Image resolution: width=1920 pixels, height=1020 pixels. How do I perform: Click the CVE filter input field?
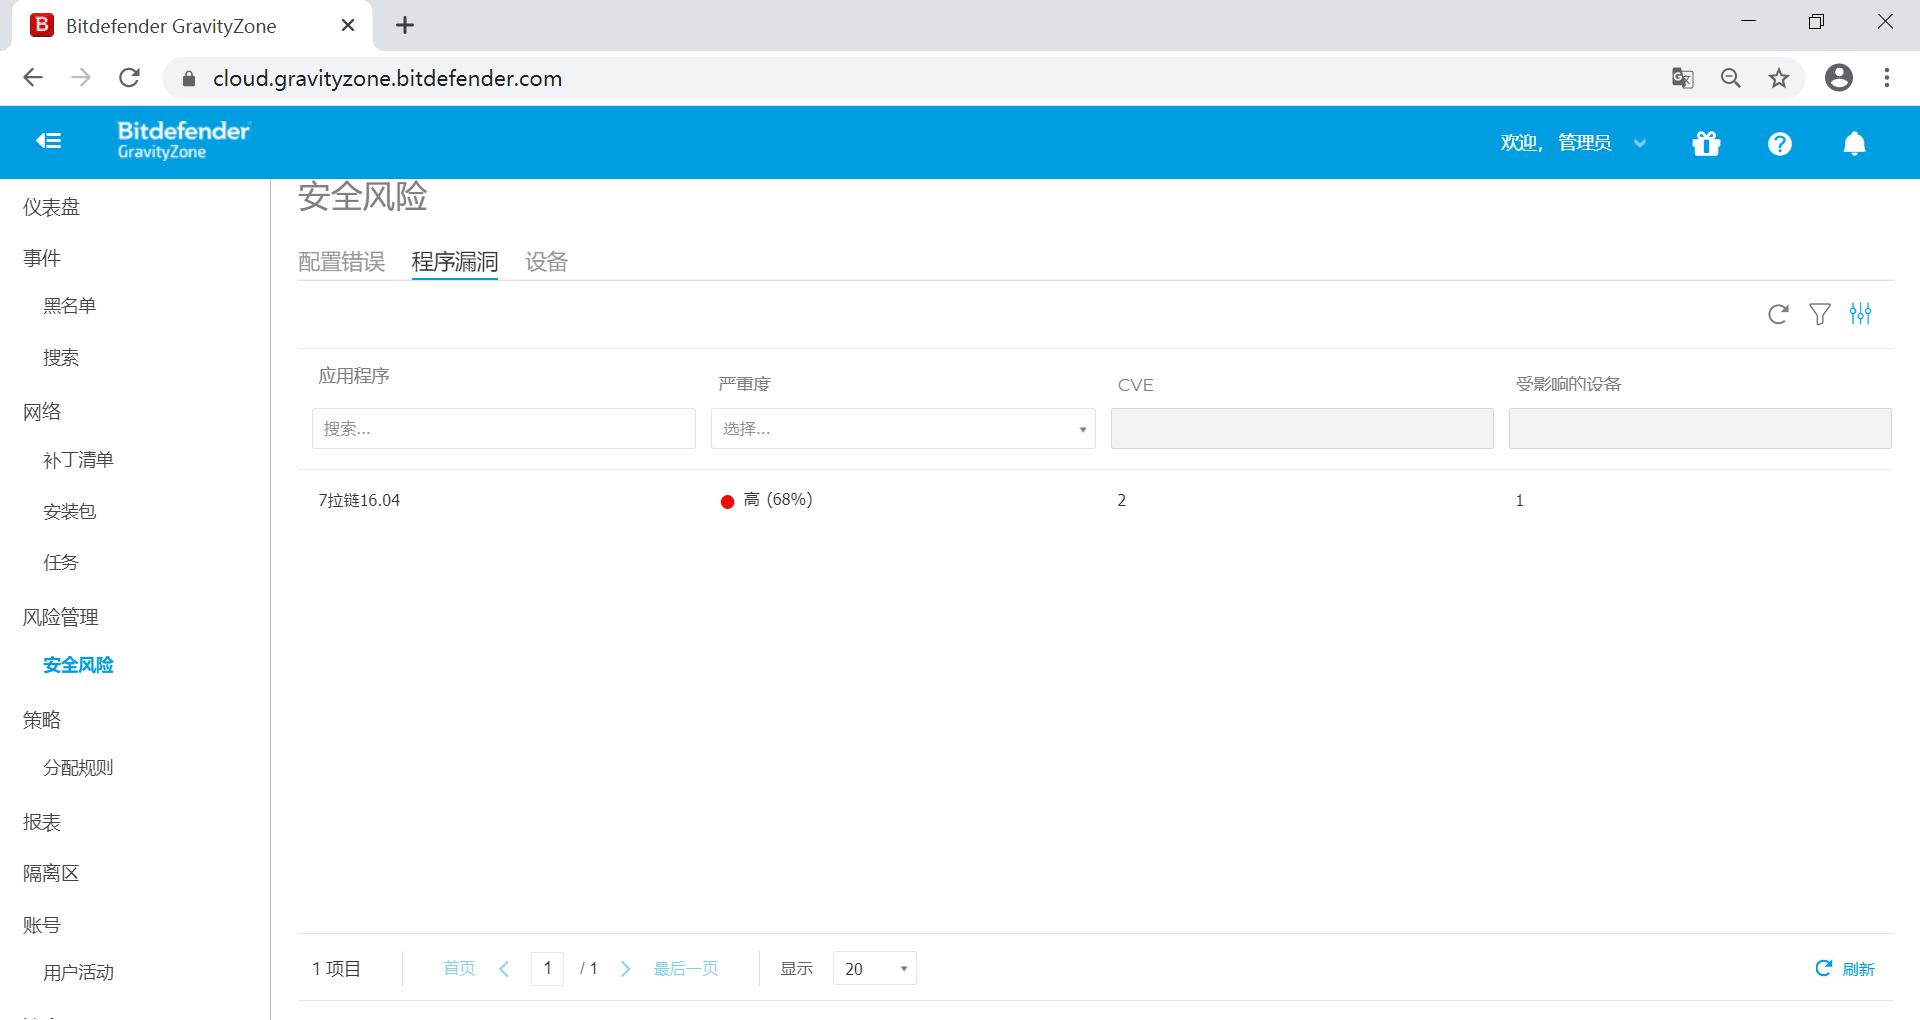point(1302,429)
